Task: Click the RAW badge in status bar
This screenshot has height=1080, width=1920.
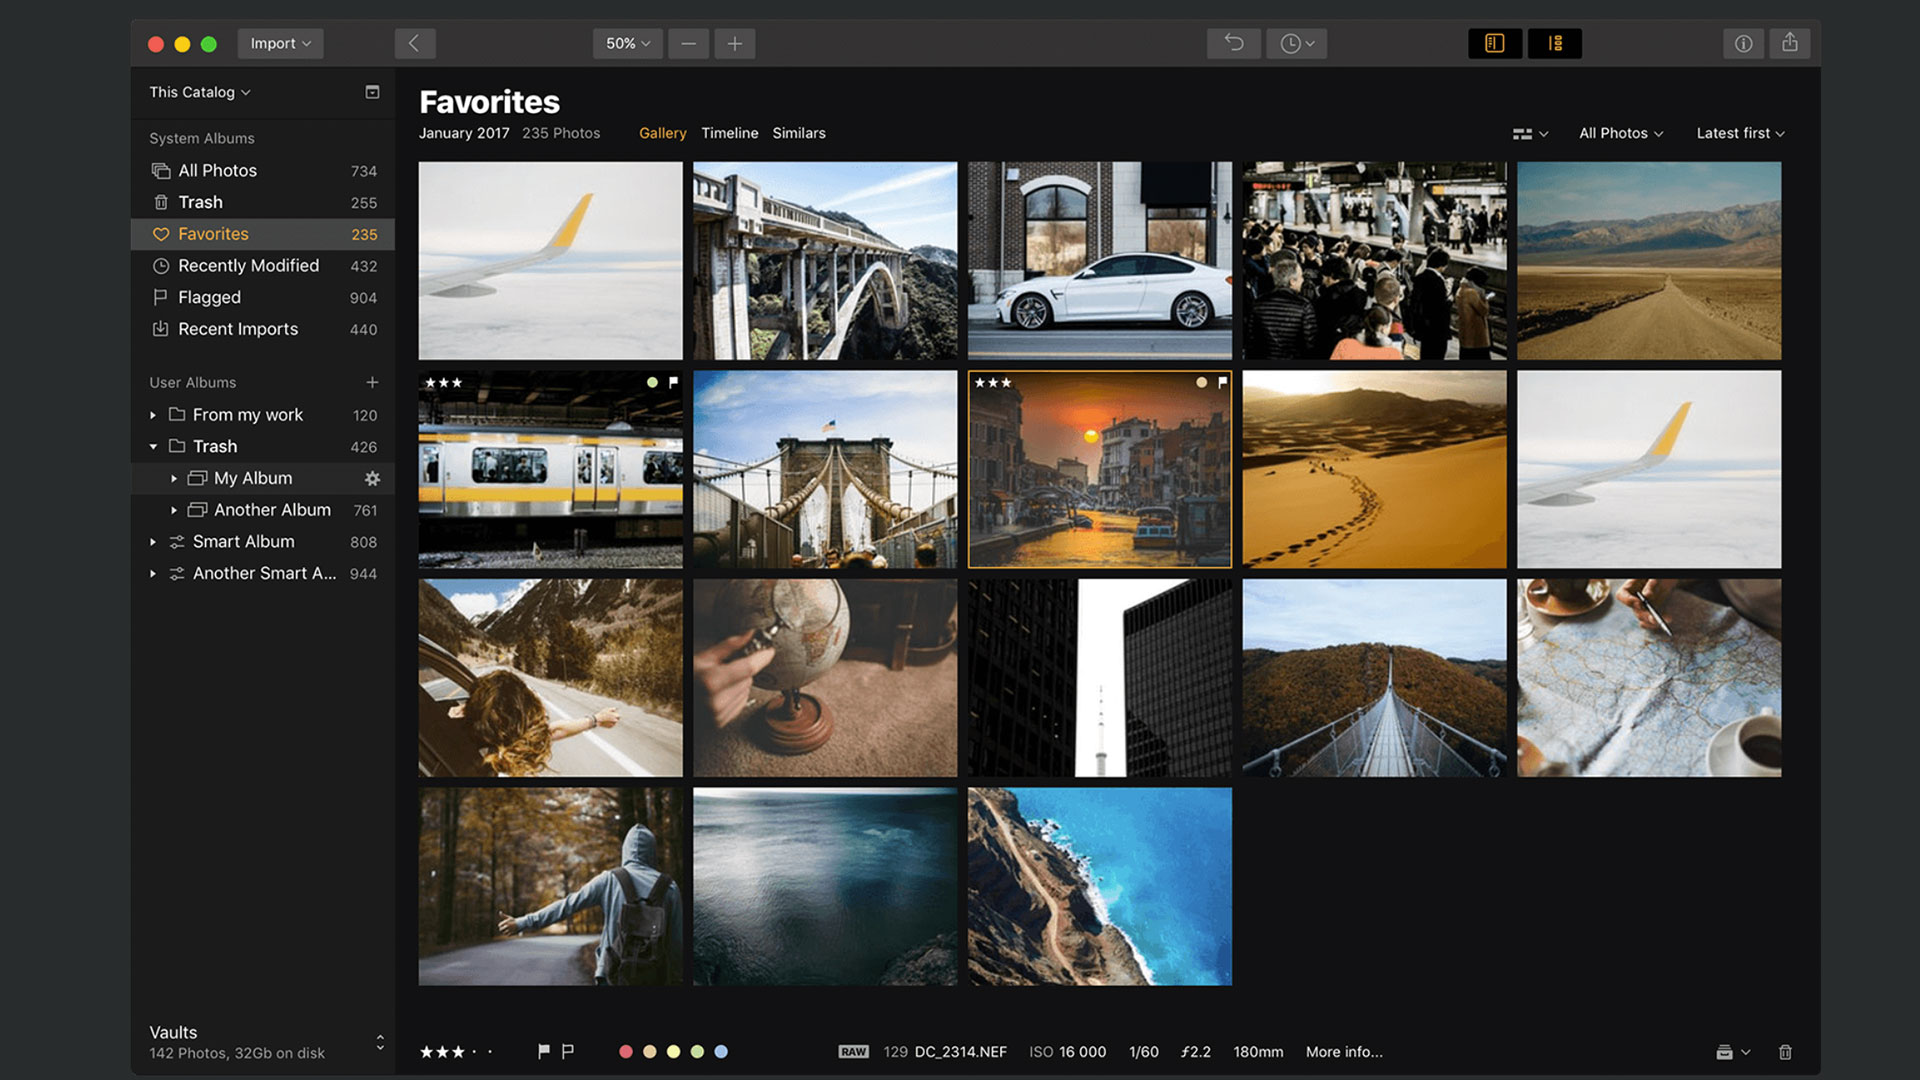Action: click(x=853, y=1052)
